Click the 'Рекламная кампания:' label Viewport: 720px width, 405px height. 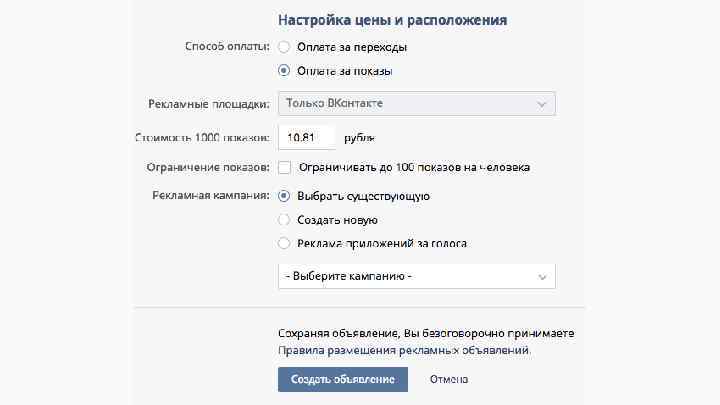pos(210,196)
